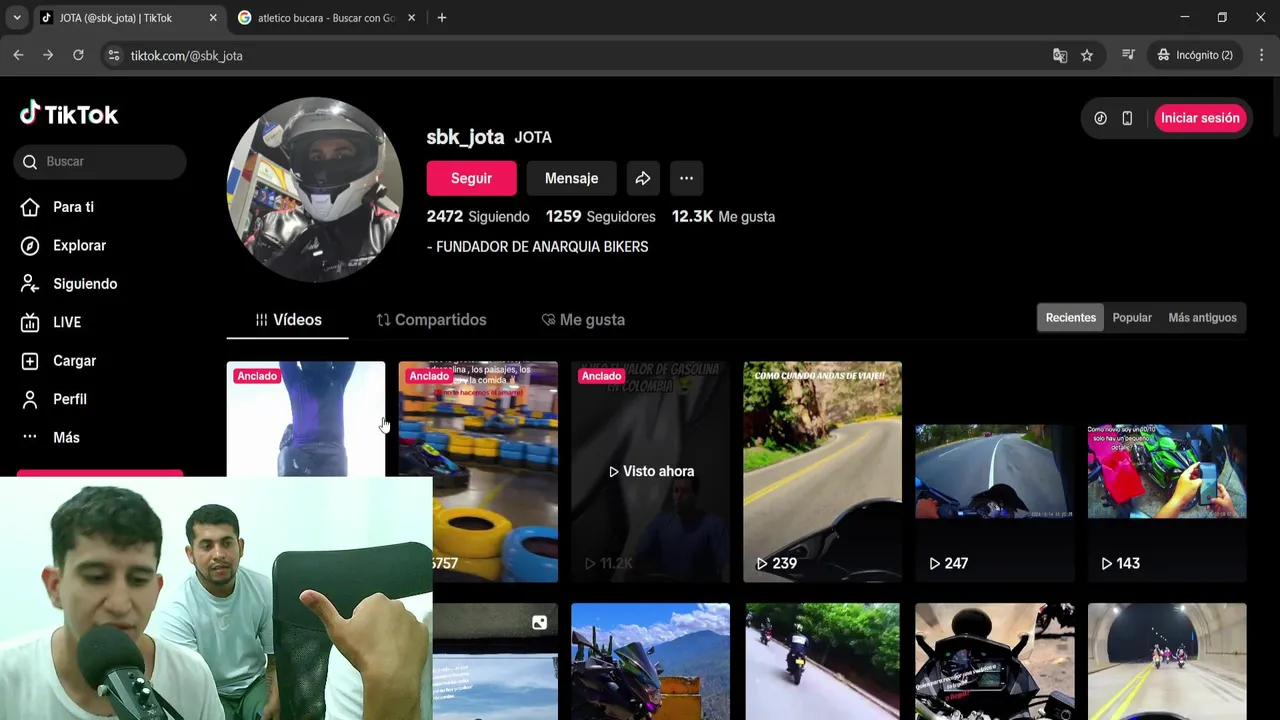Click the sbk_jota profile avatar

315,190
